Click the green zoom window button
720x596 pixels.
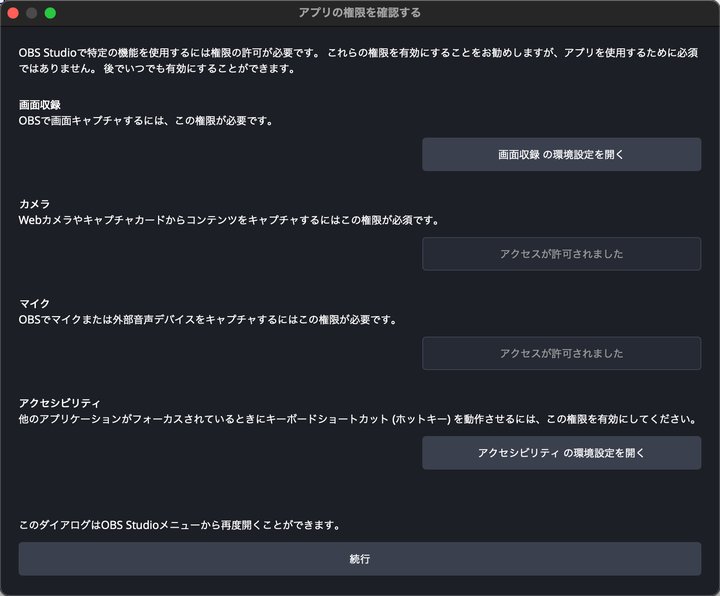(x=50, y=13)
